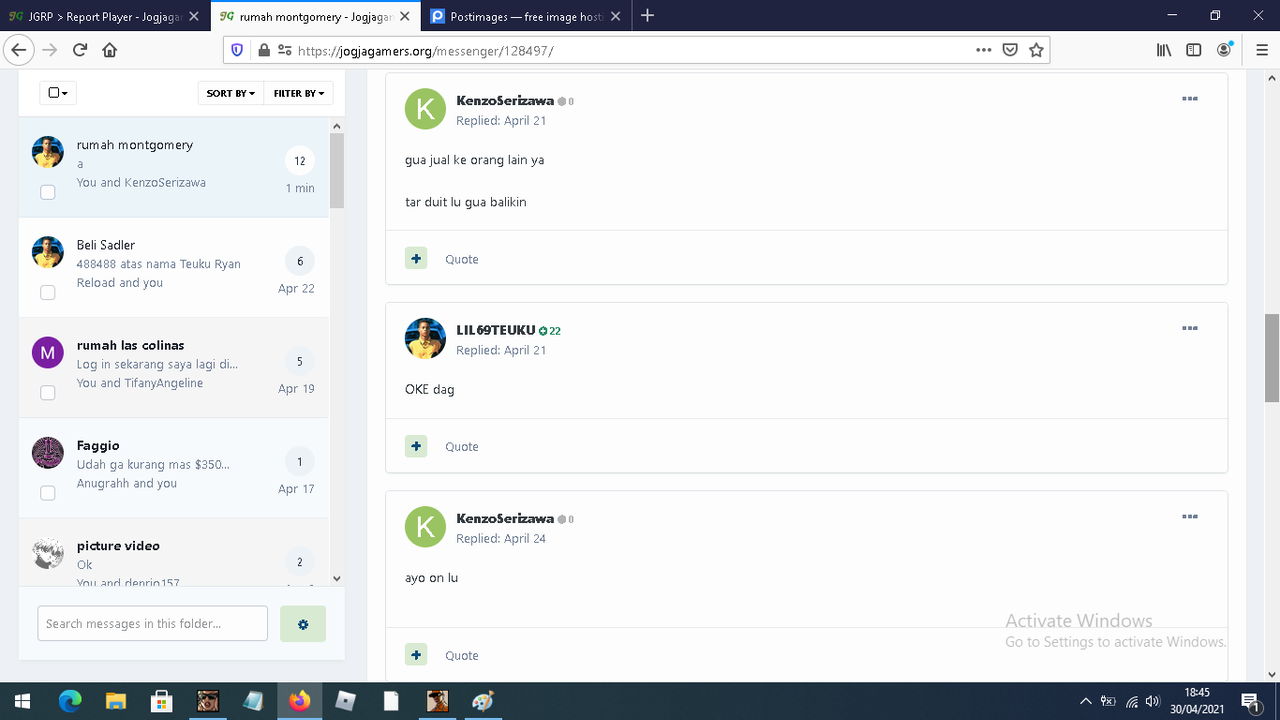Close the 'JGRP > Report Player' tab
The width and height of the screenshot is (1280, 720).
click(x=194, y=16)
